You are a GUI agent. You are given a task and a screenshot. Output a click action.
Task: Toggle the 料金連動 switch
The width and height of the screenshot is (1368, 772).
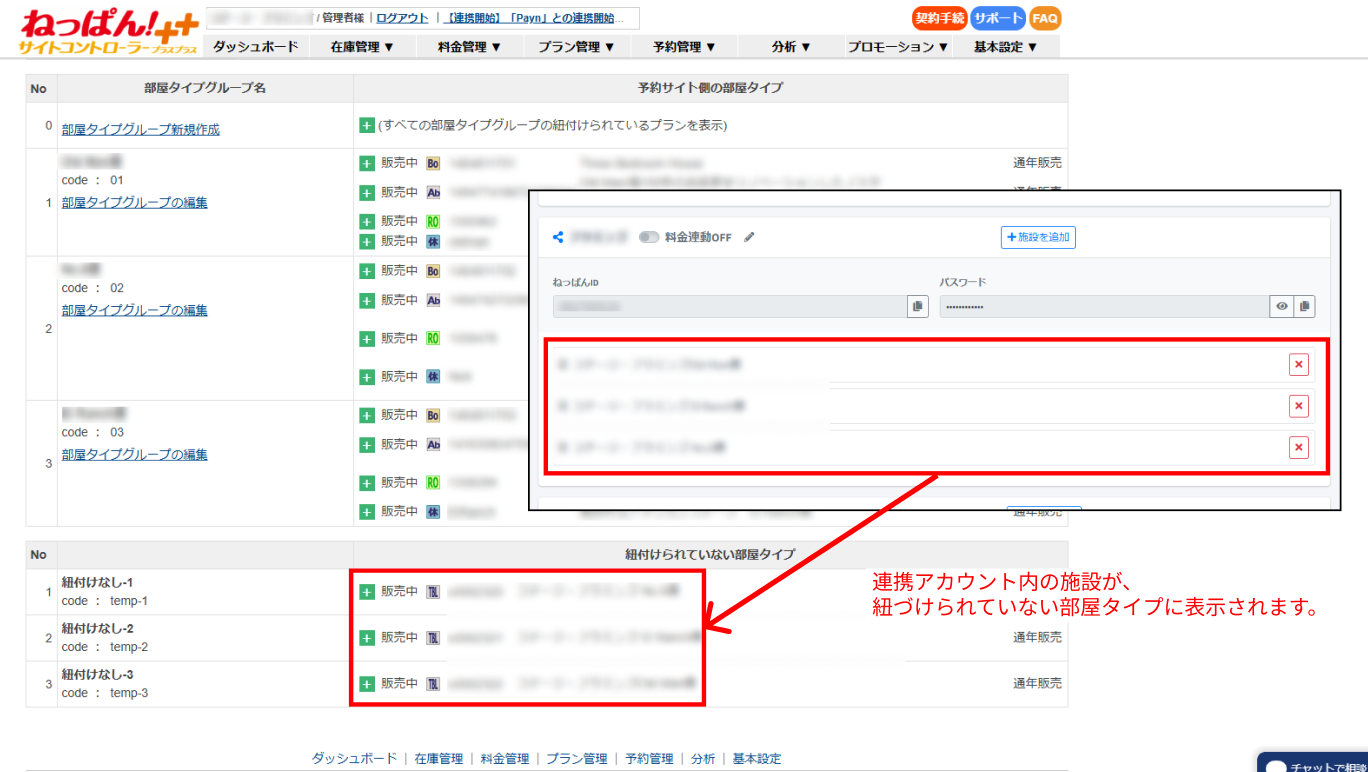click(x=650, y=238)
